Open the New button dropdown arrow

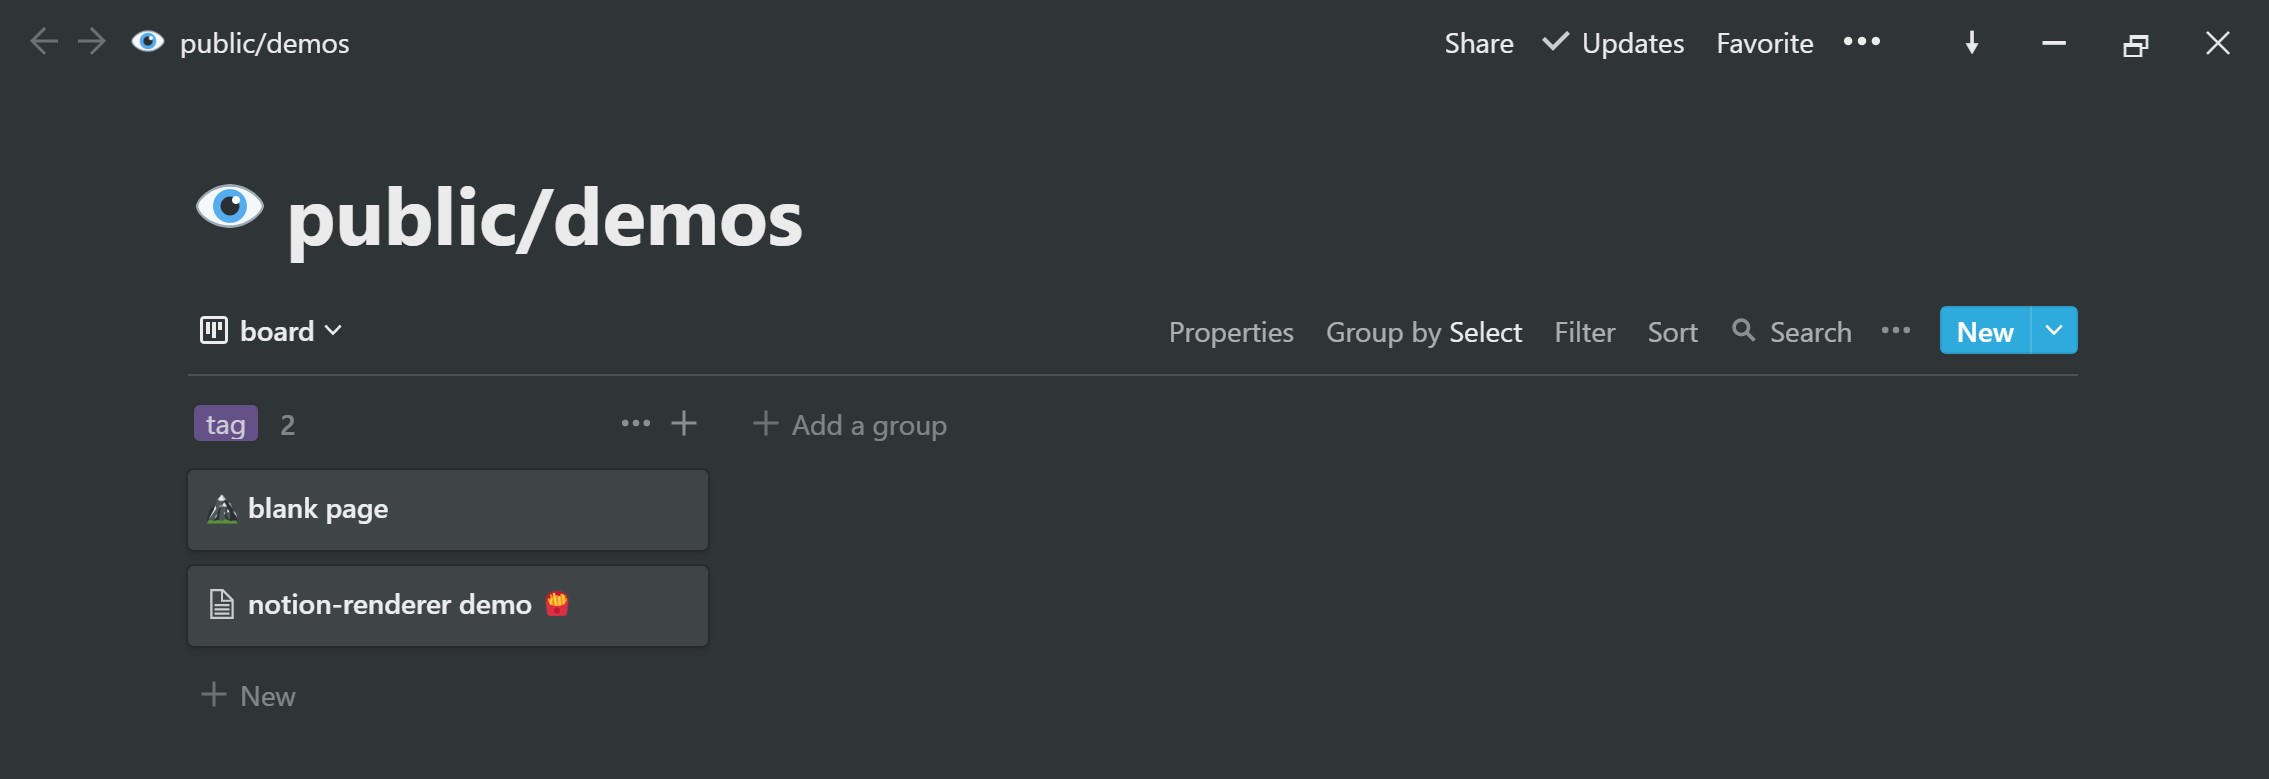[x=2054, y=330]
